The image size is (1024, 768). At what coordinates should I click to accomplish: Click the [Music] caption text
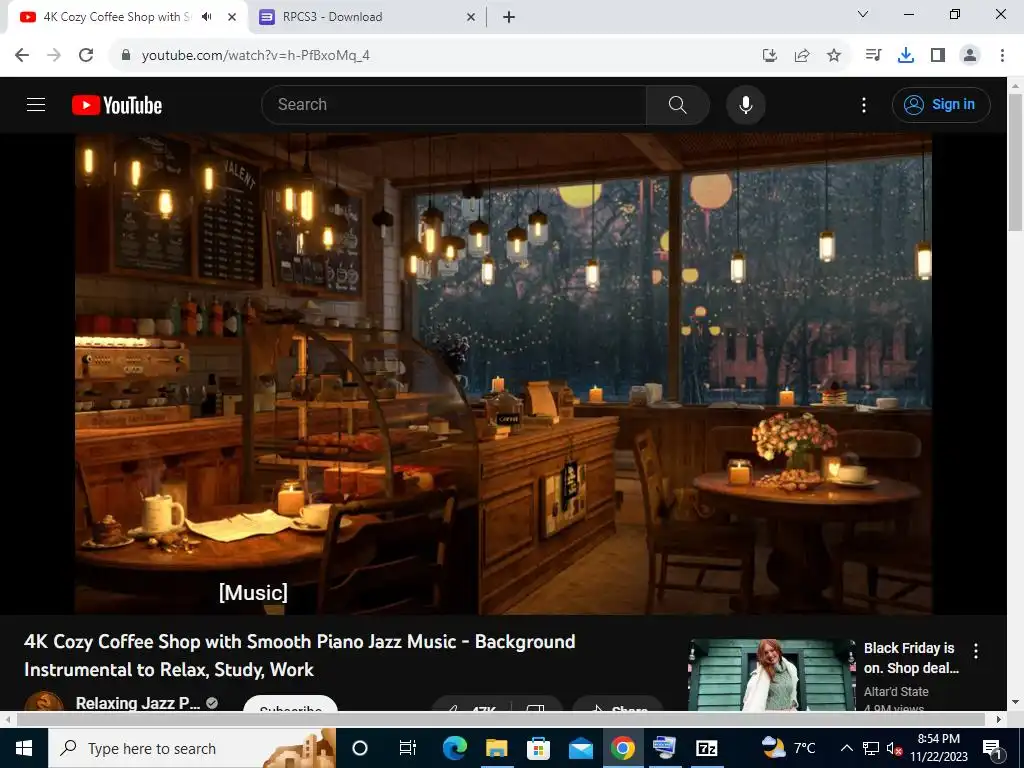[x=253, y=592]
